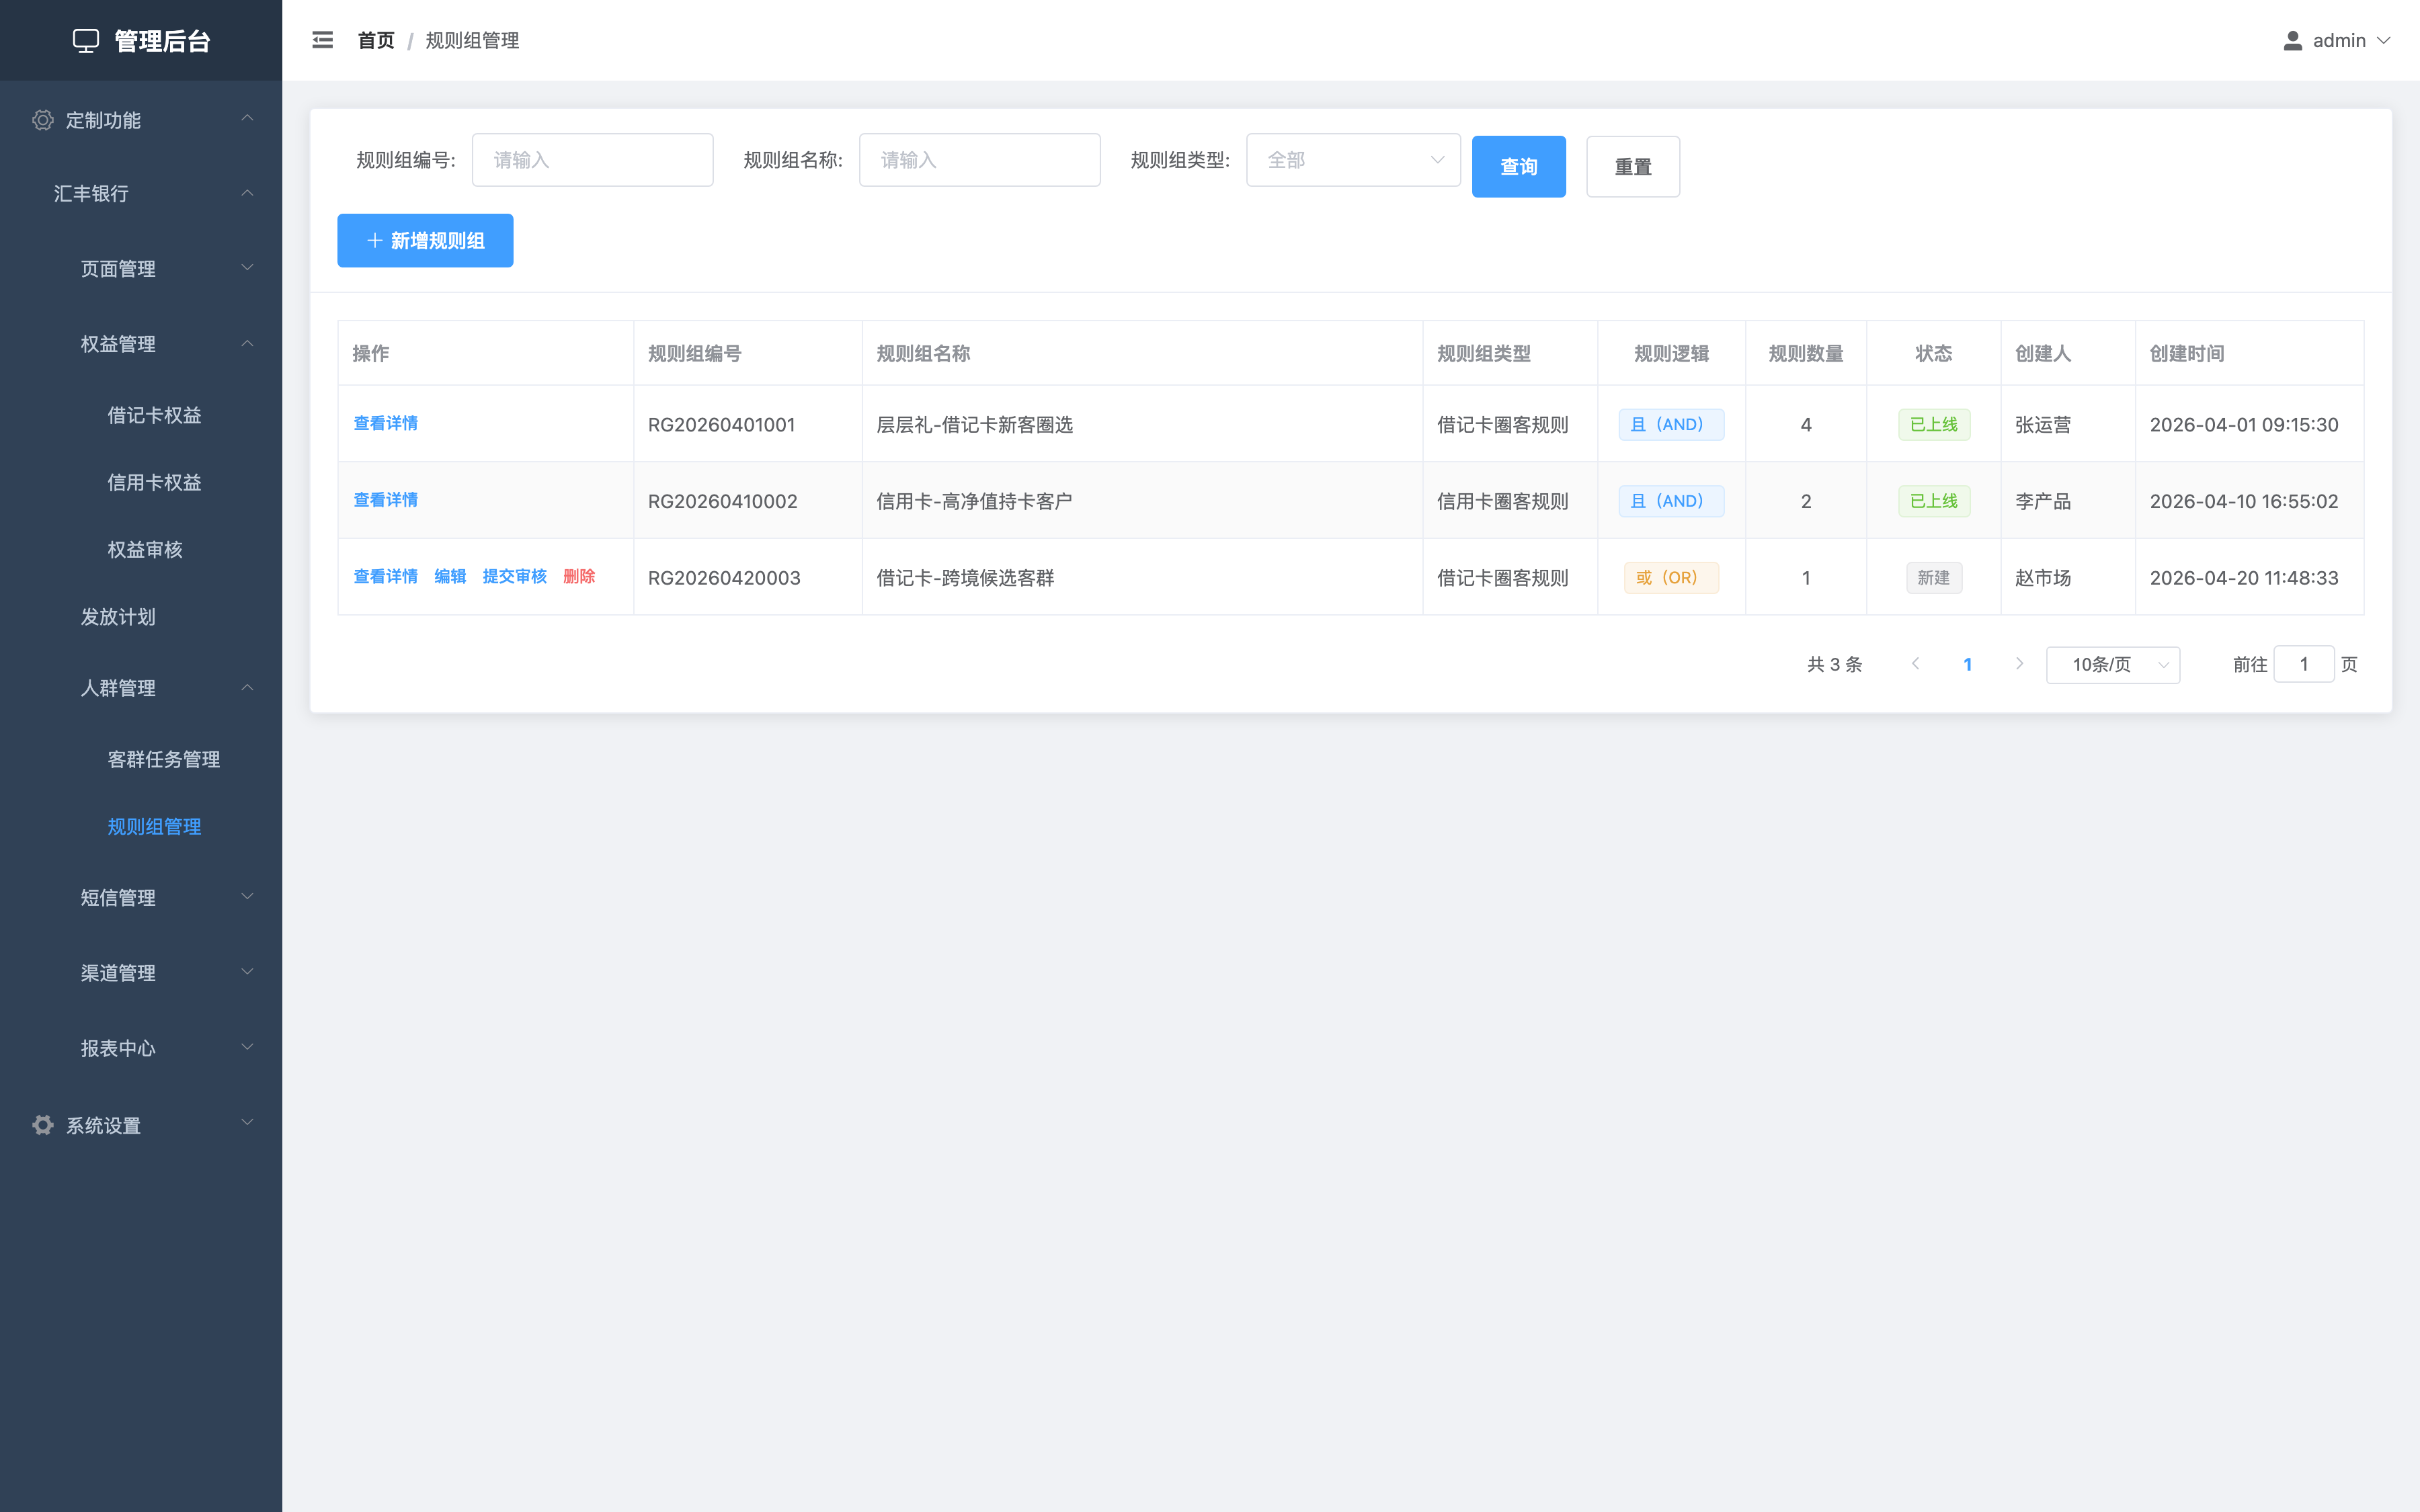
Task: Click the 前往 page number input
Action: point(2304,664)
